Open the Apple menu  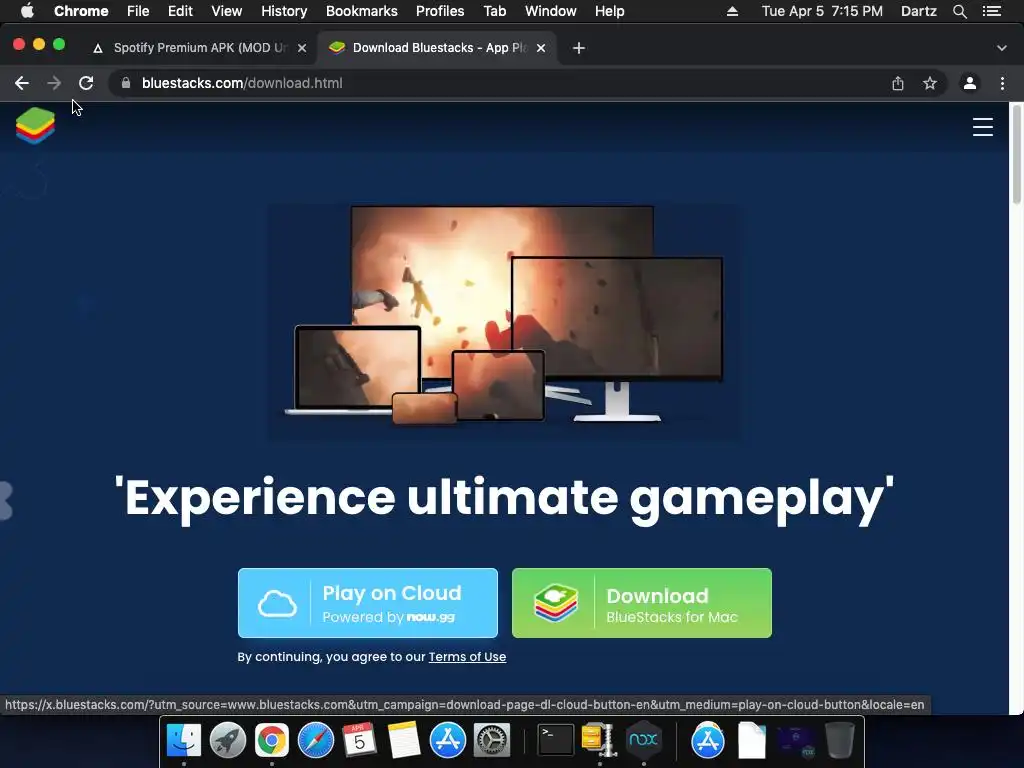(27, 11)
